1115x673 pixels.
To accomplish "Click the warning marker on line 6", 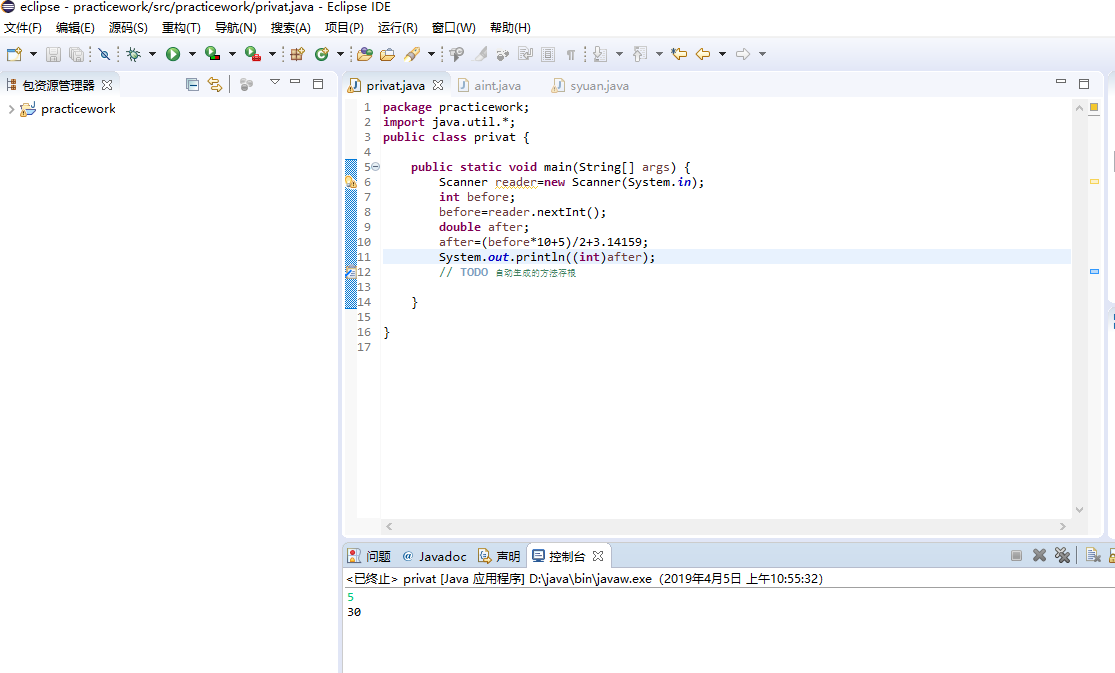I will pos(351,182).
